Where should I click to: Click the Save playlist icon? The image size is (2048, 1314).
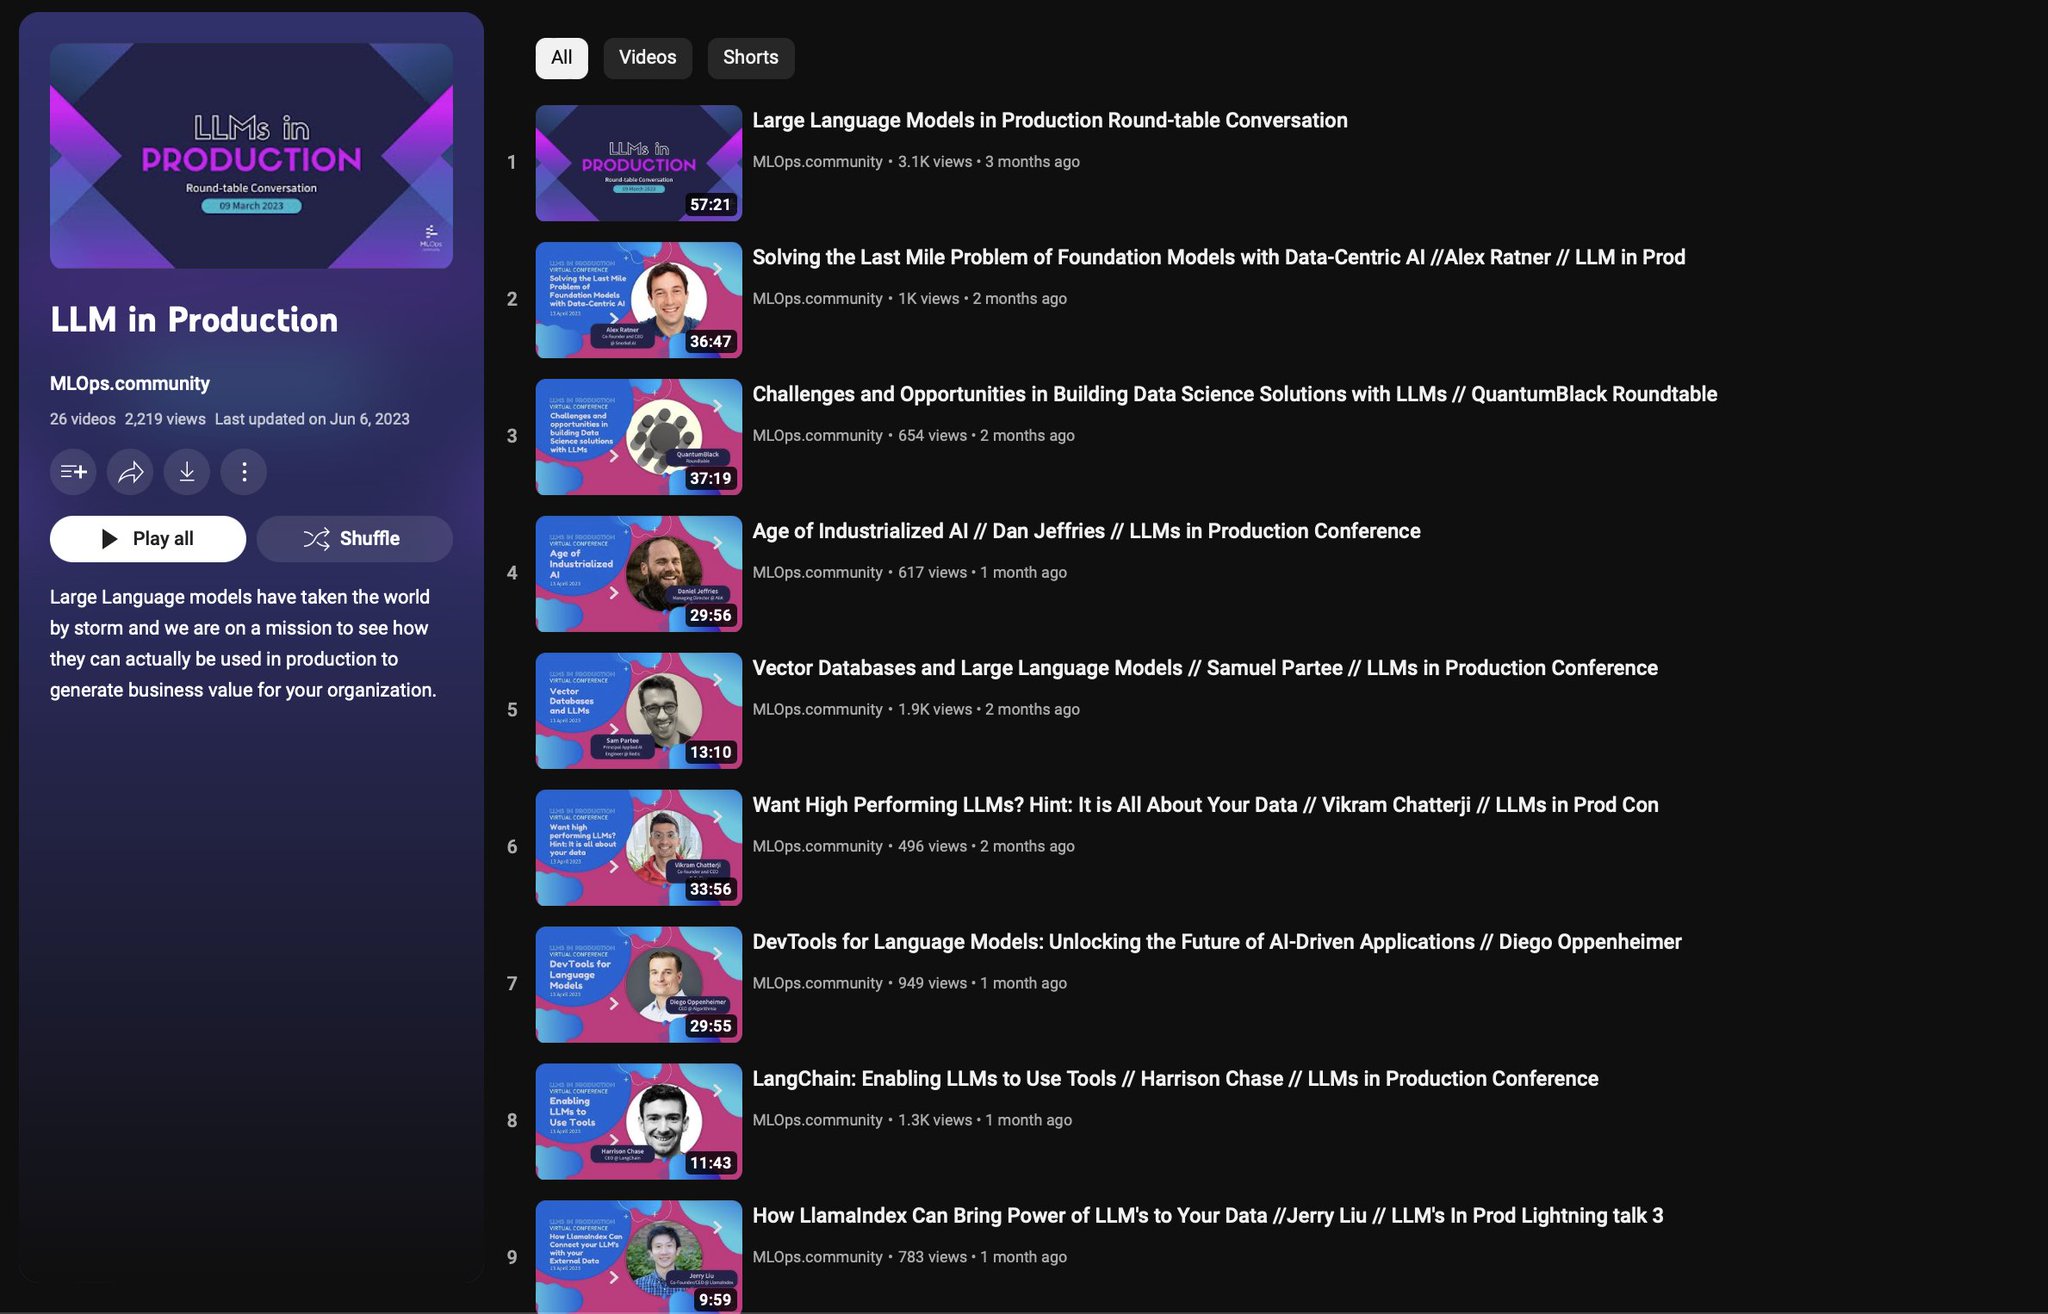(x=73, y=472)
